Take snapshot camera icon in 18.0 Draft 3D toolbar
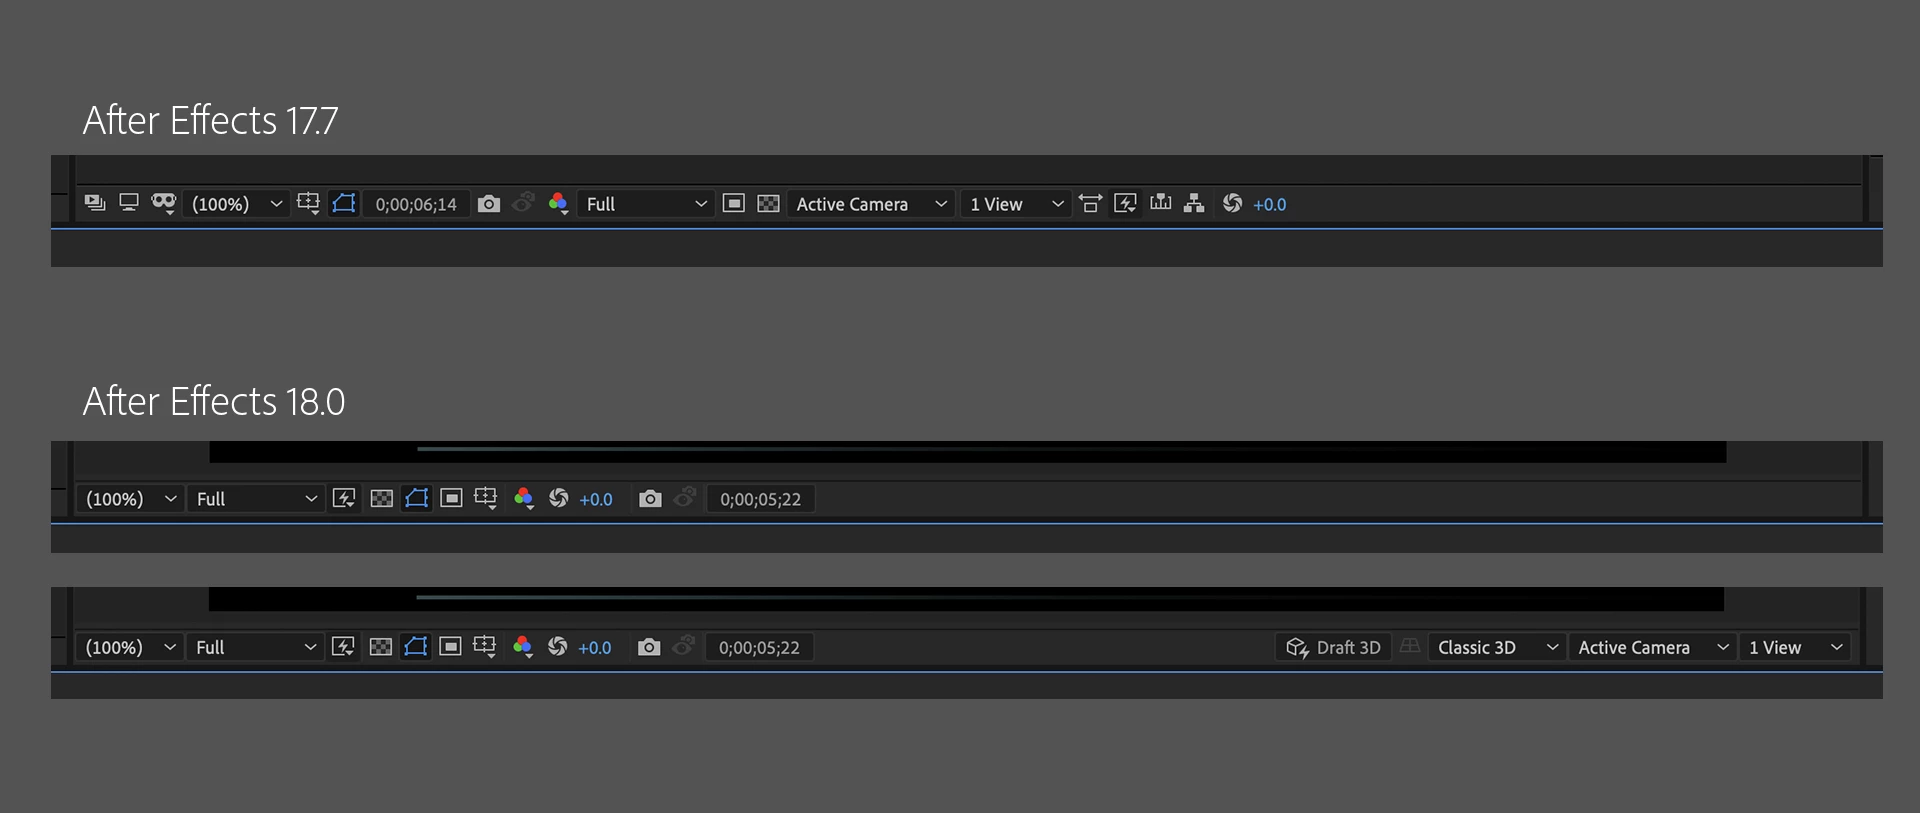This screenshot has height=813, width=1920. 649,646
